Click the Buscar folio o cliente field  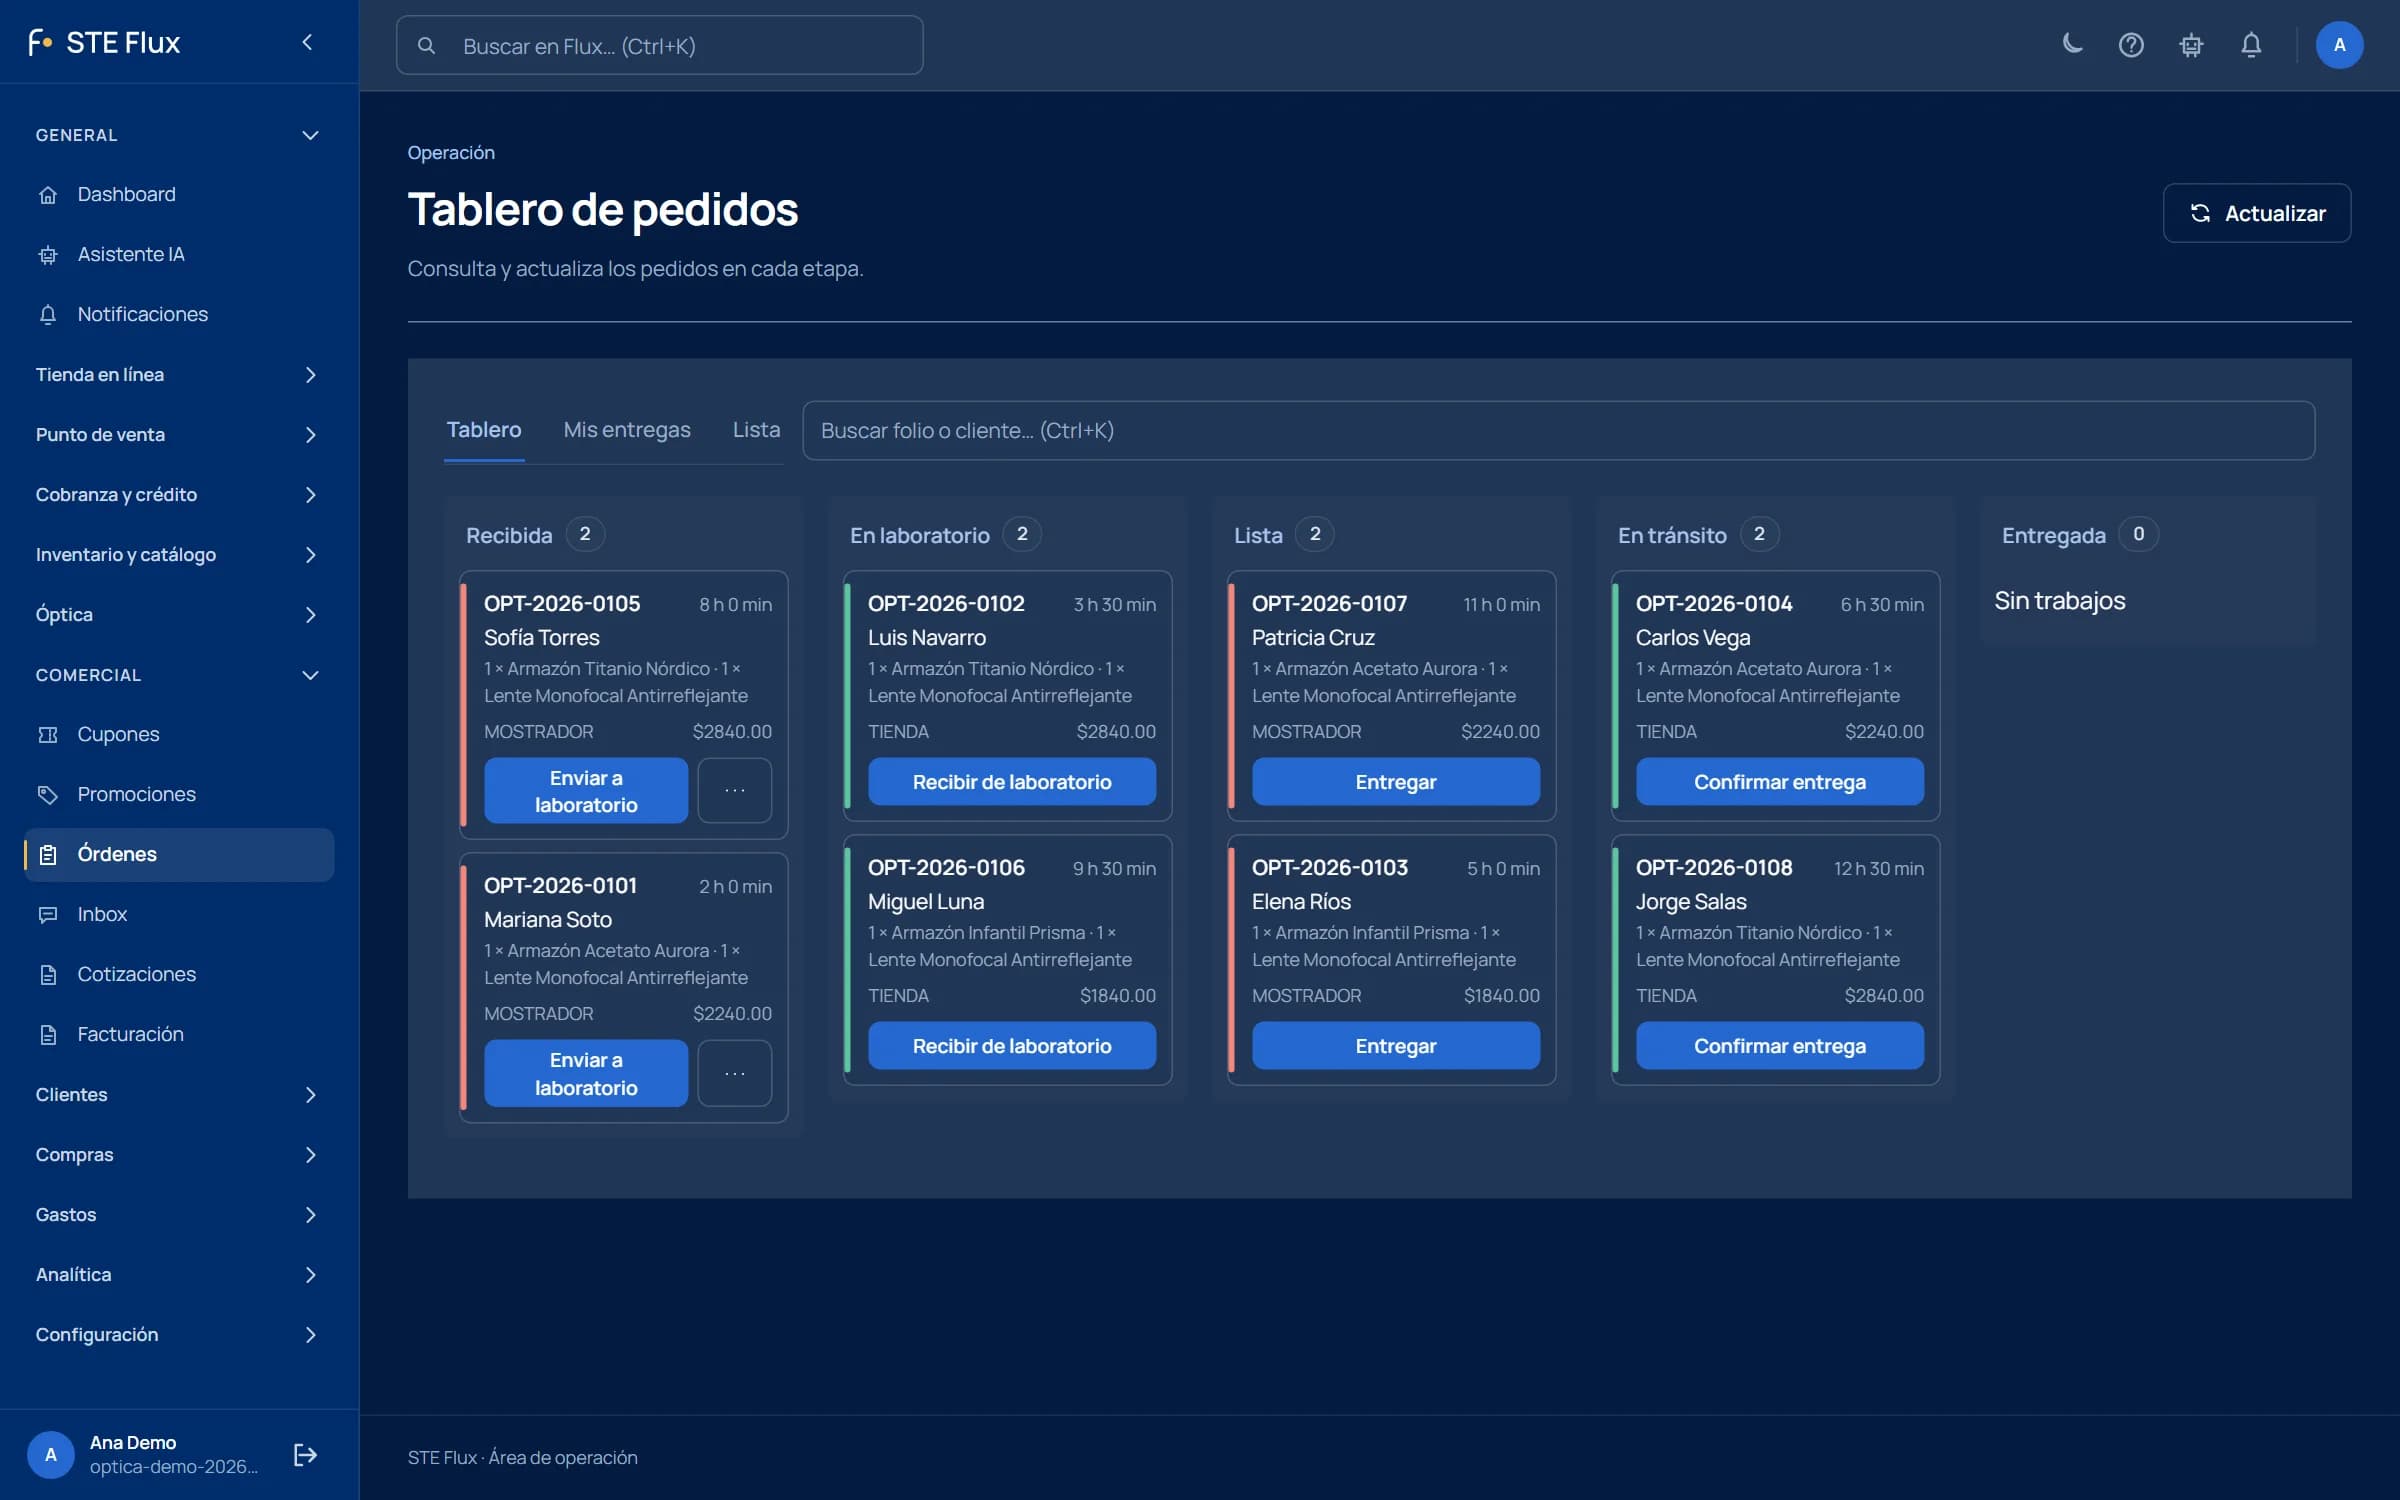point(1558,430)
